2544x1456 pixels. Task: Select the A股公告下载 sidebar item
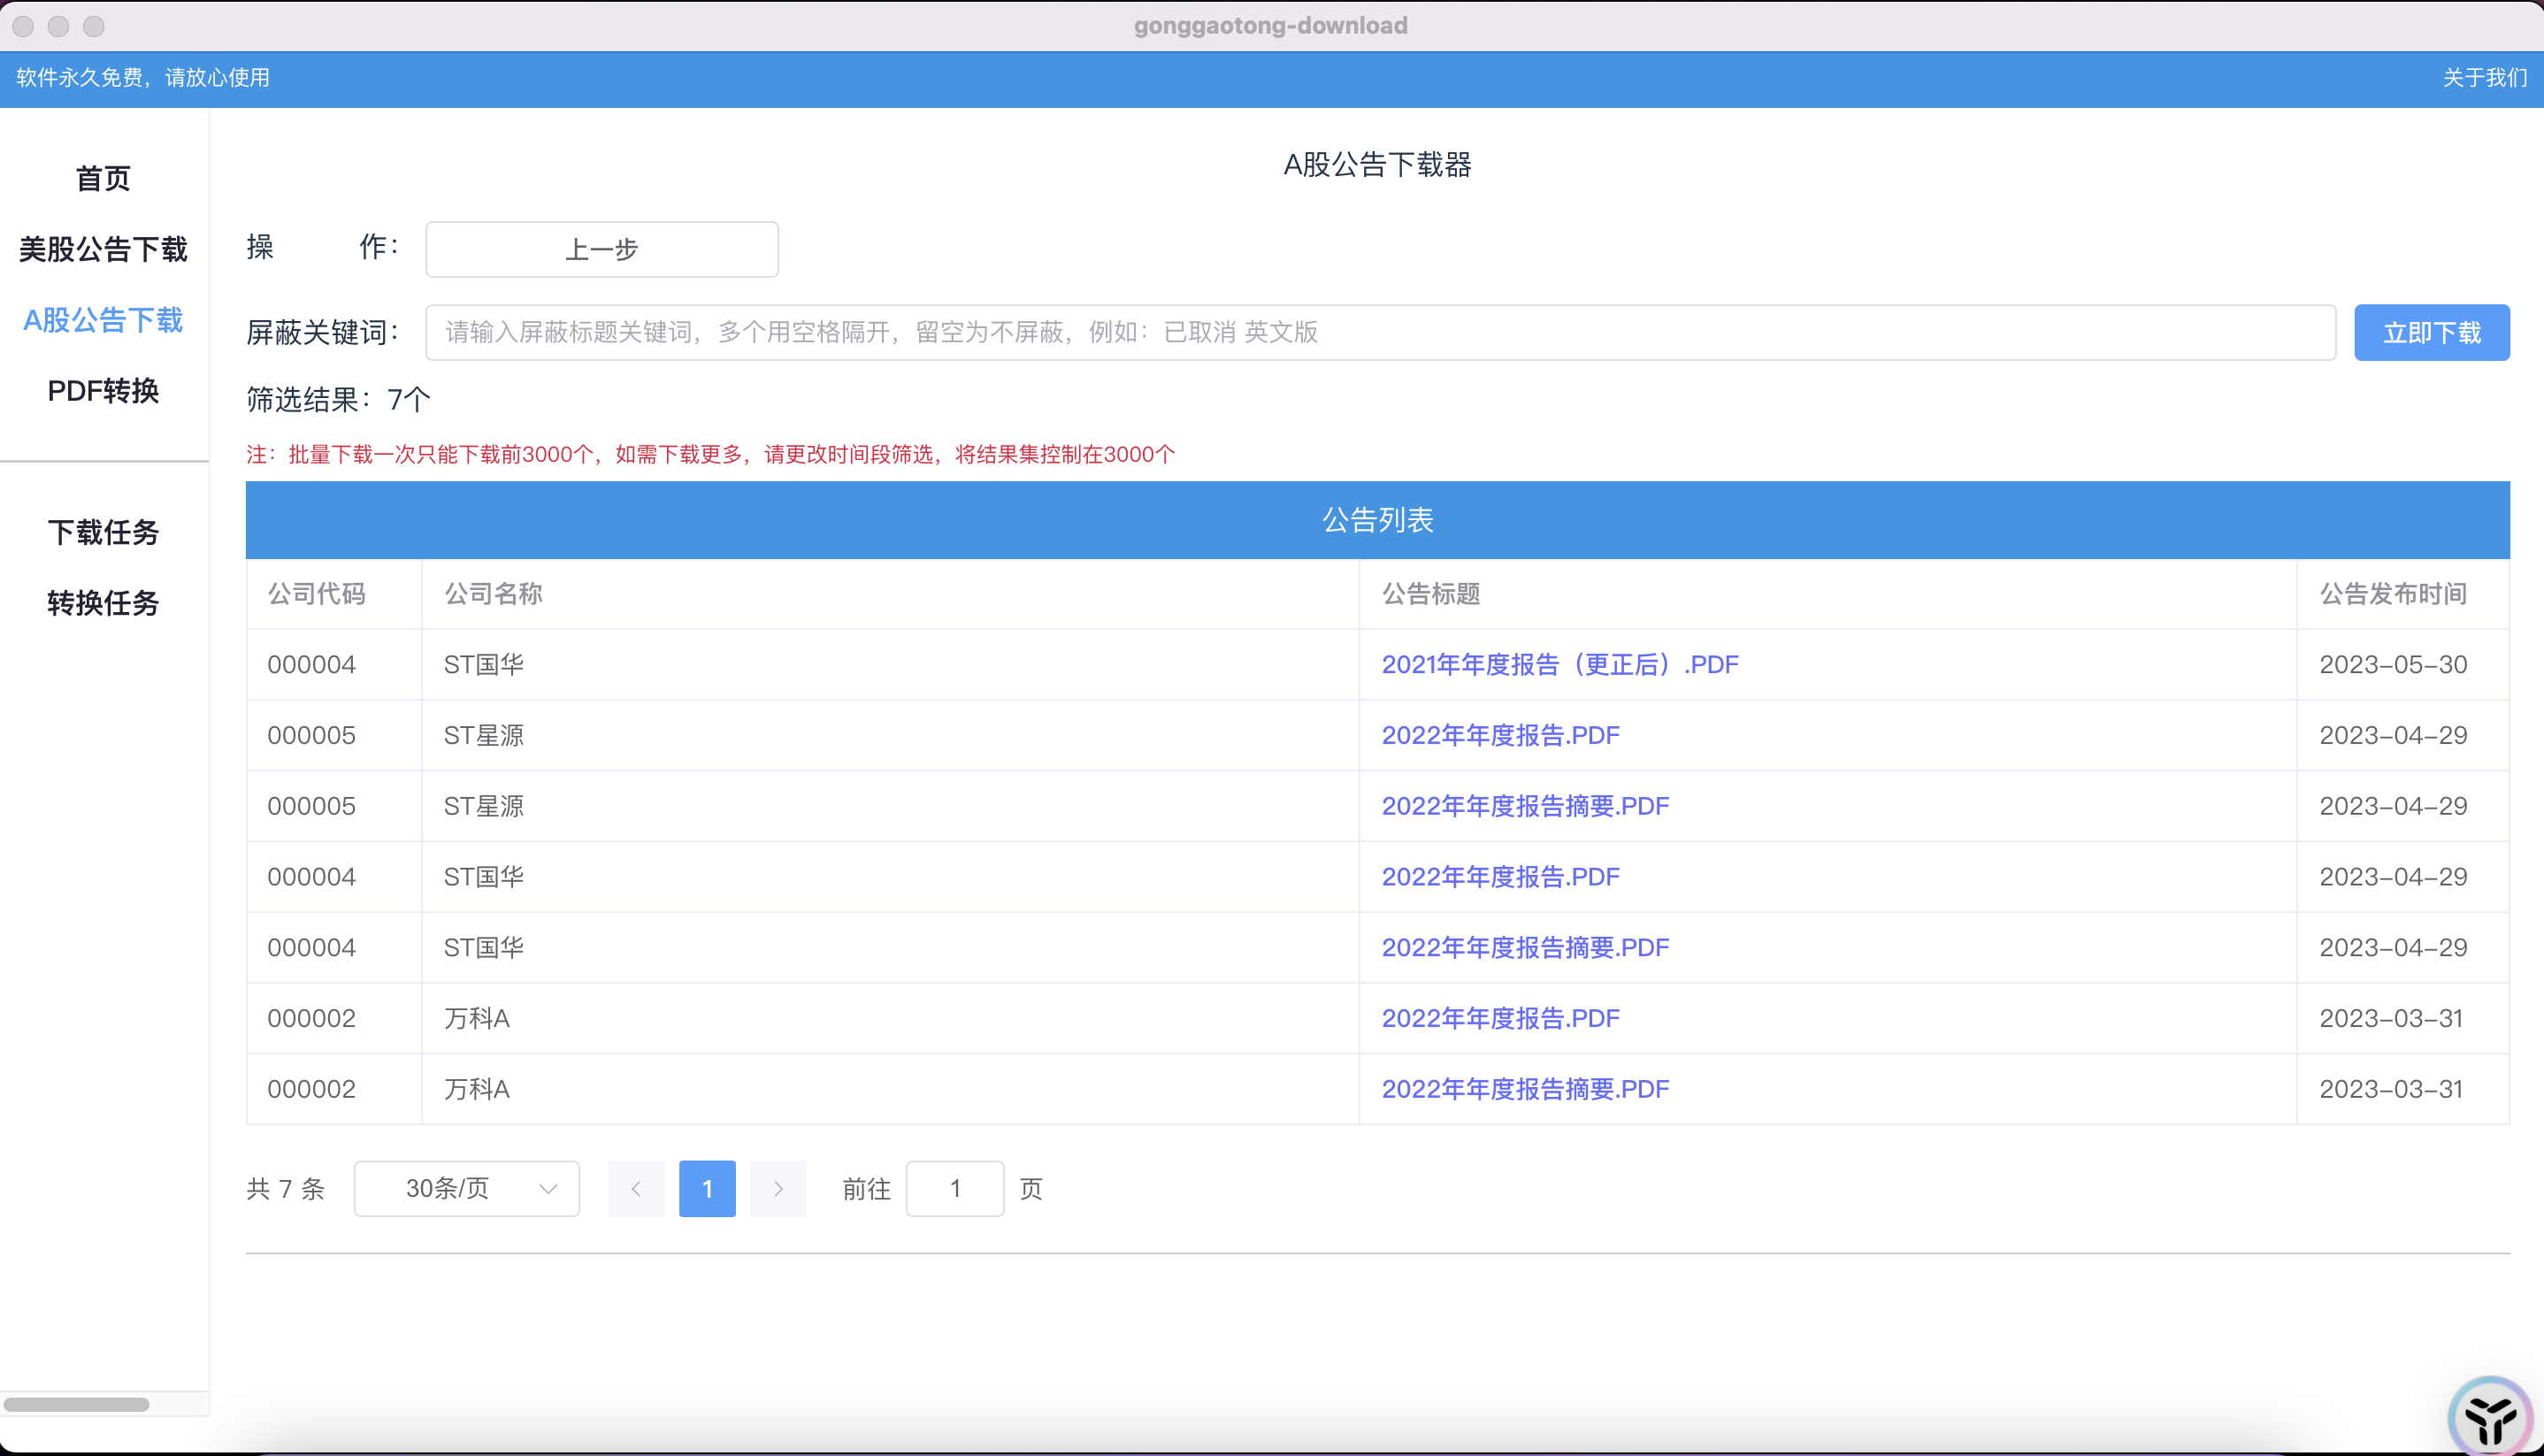103,320
